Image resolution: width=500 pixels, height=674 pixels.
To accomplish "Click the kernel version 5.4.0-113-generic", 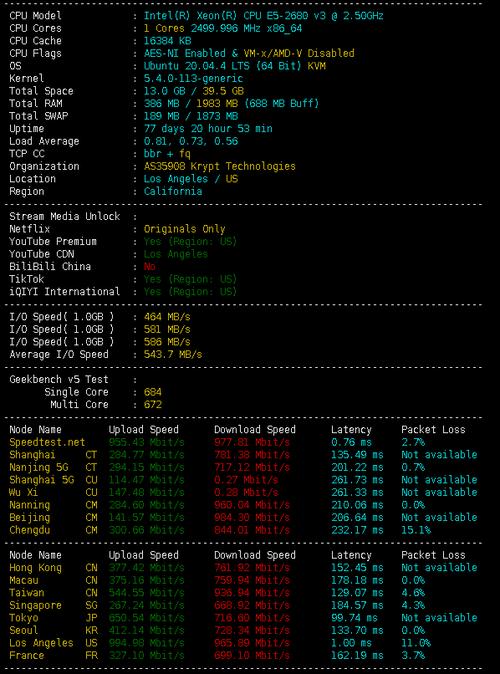I will coord(193,79).
